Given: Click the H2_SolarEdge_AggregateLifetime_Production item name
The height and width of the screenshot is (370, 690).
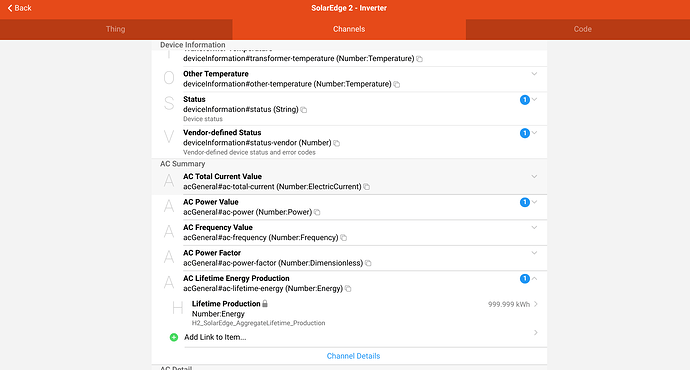Looking at the screenshot, I should point(258,323).
